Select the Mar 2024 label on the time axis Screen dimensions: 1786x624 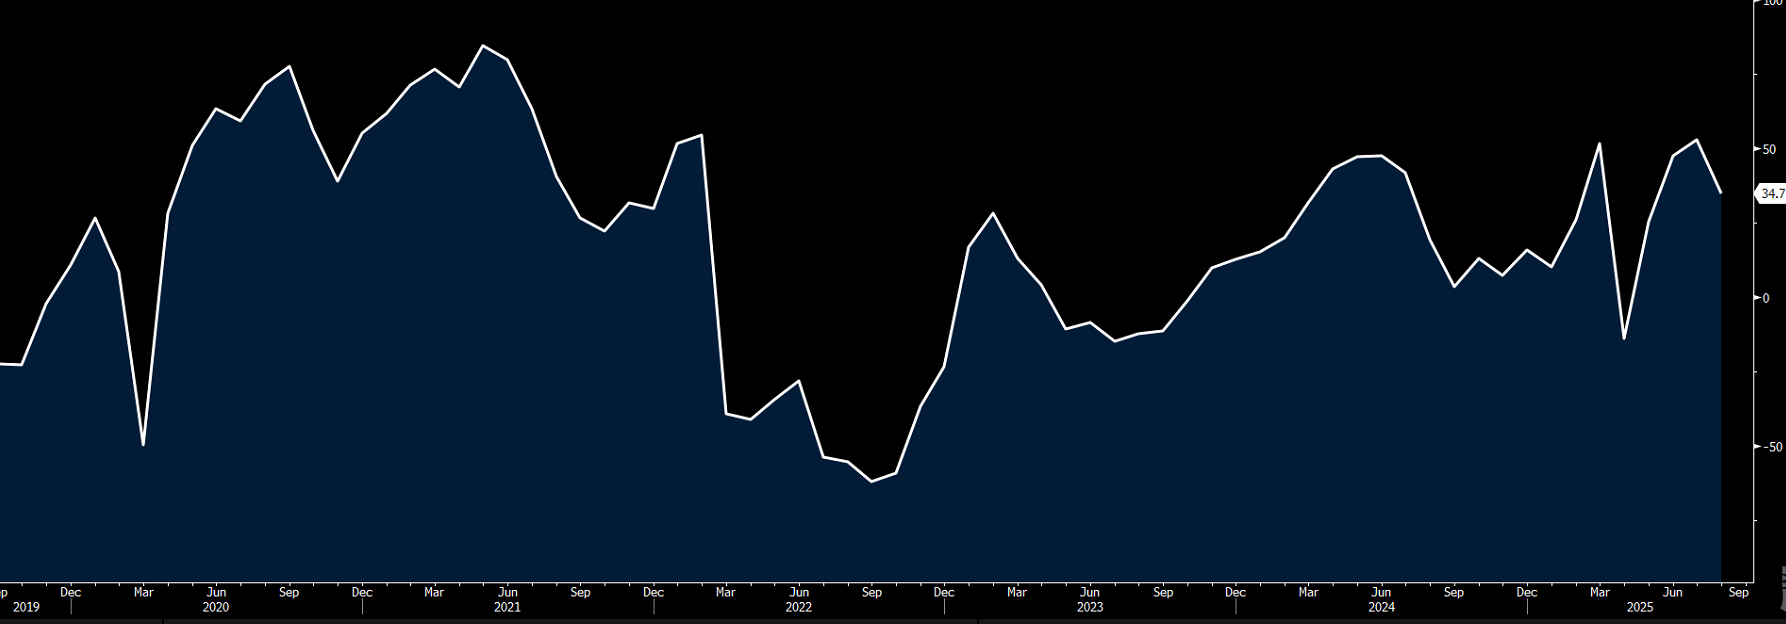click(1308, 592)
